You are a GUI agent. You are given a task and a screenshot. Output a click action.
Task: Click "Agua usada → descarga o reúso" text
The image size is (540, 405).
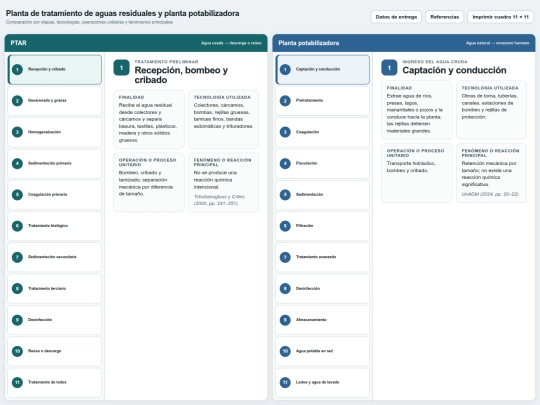pyautogui.click(x=231, y=43)
